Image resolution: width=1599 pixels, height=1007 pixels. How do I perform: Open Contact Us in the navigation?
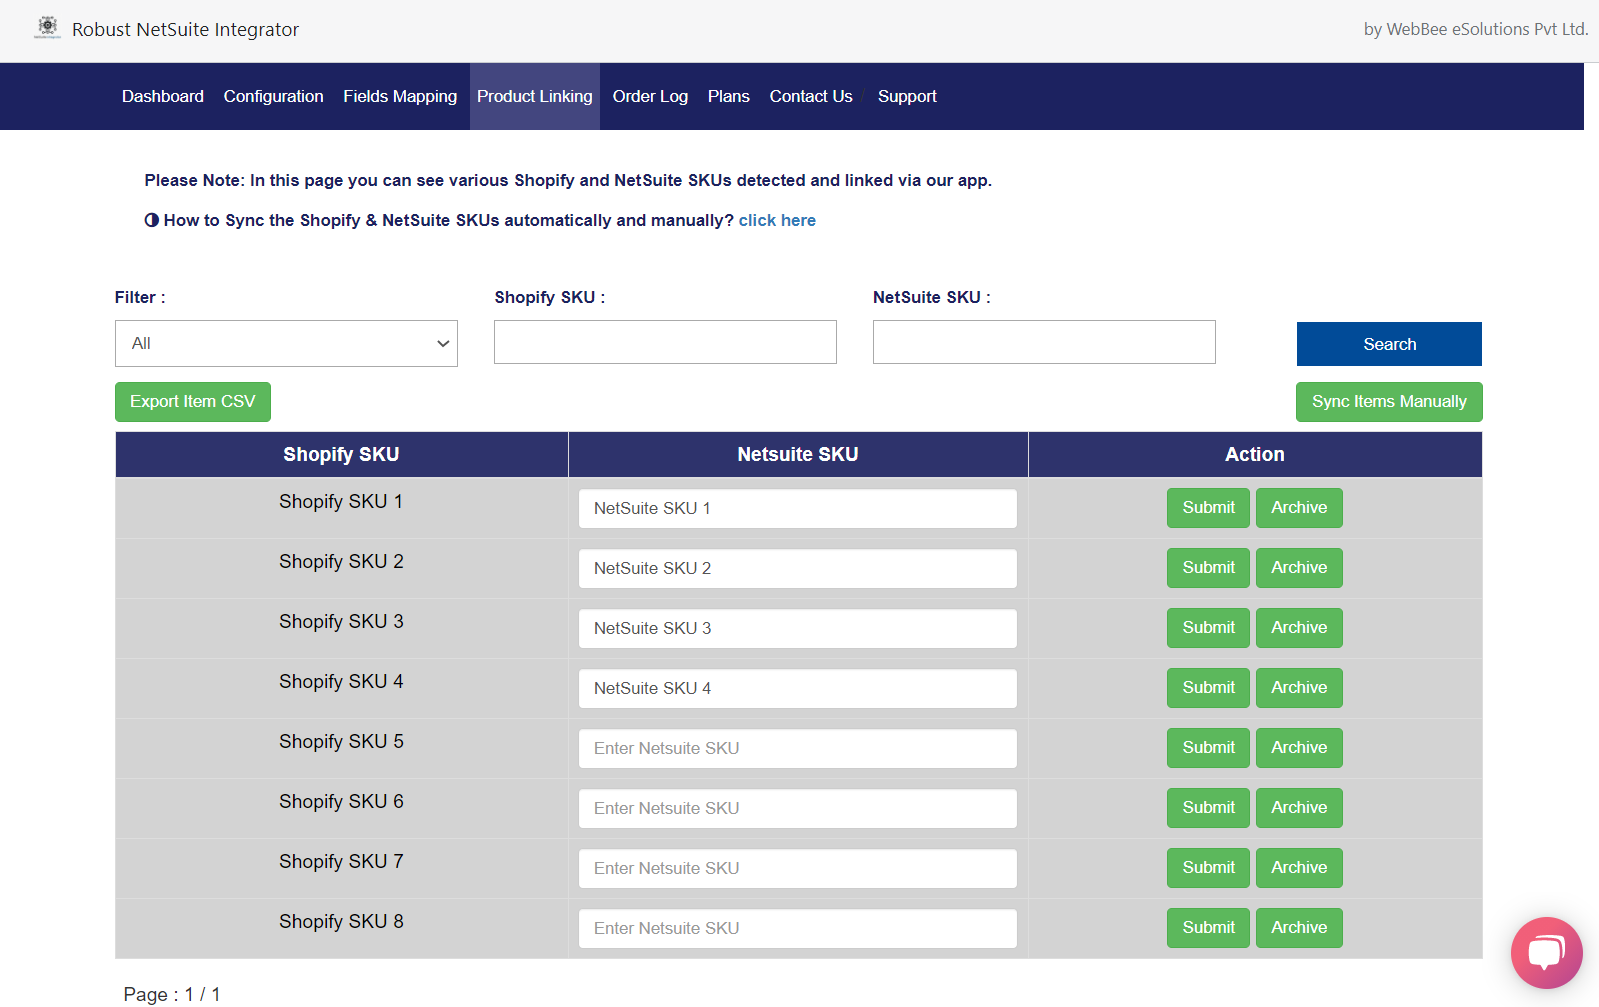coord(811,96)
